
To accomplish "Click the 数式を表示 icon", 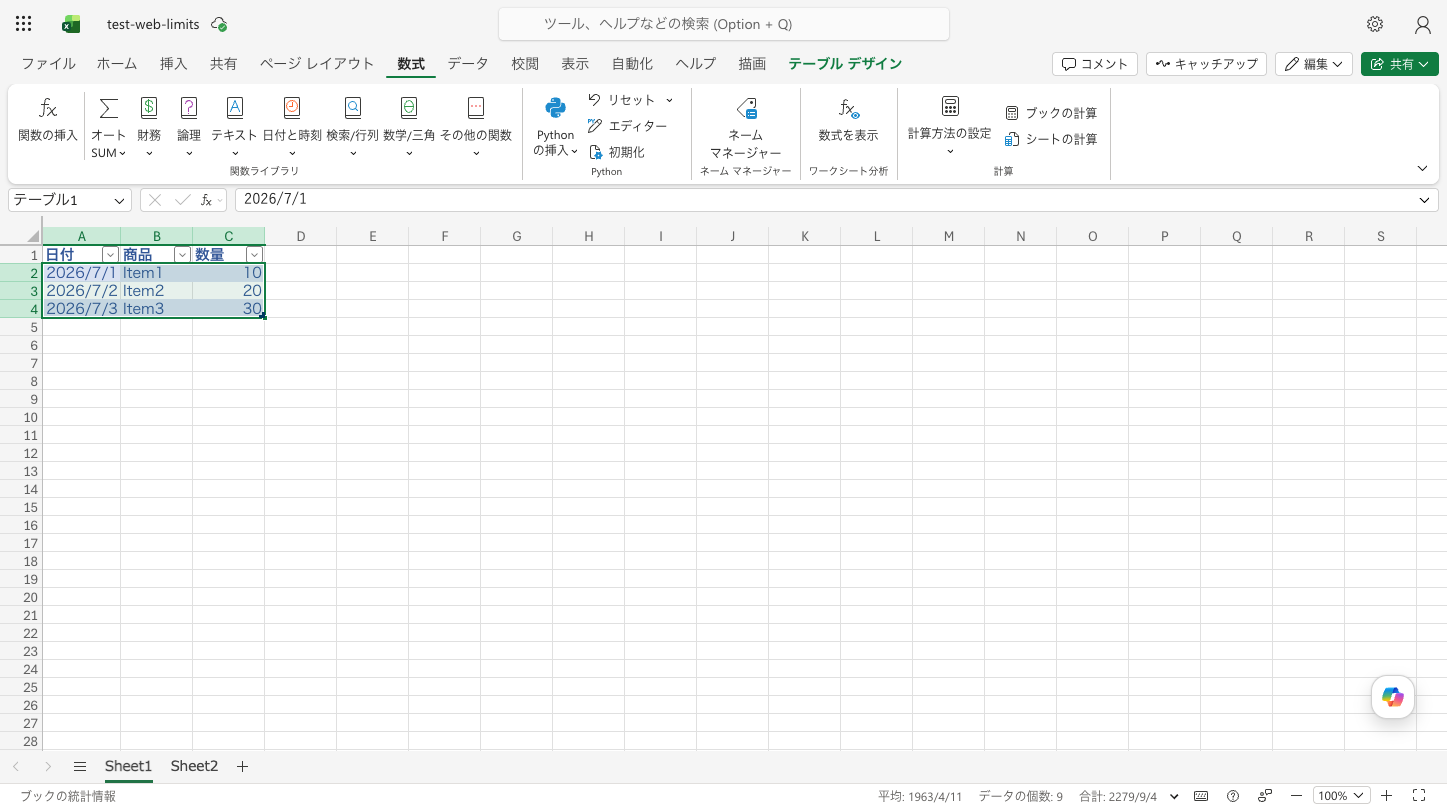I will (848, 108).
